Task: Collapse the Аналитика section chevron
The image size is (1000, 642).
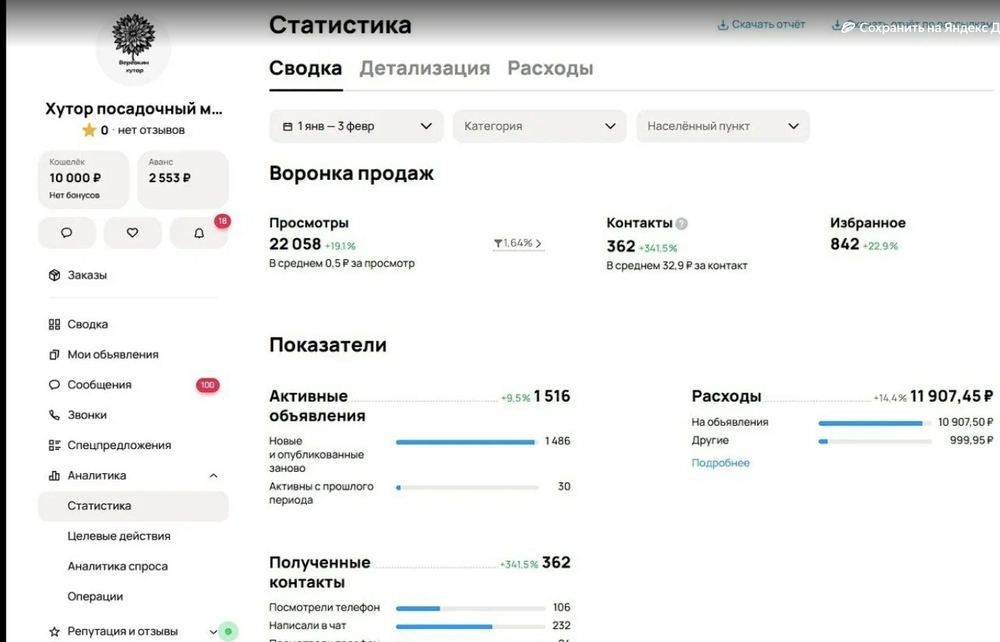Action: tap(214, 476)
